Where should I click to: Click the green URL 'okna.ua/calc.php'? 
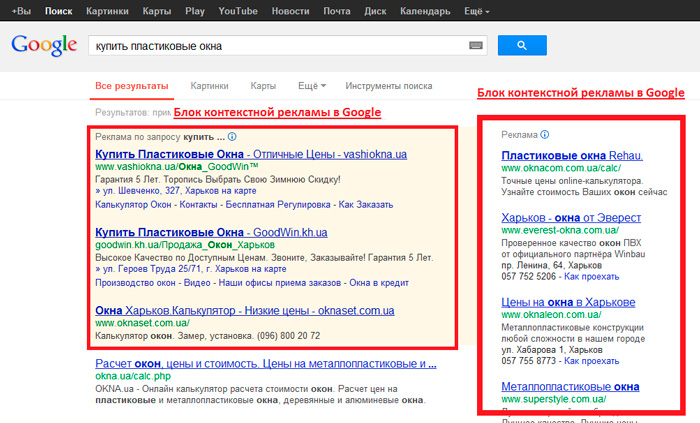[133, 376]
